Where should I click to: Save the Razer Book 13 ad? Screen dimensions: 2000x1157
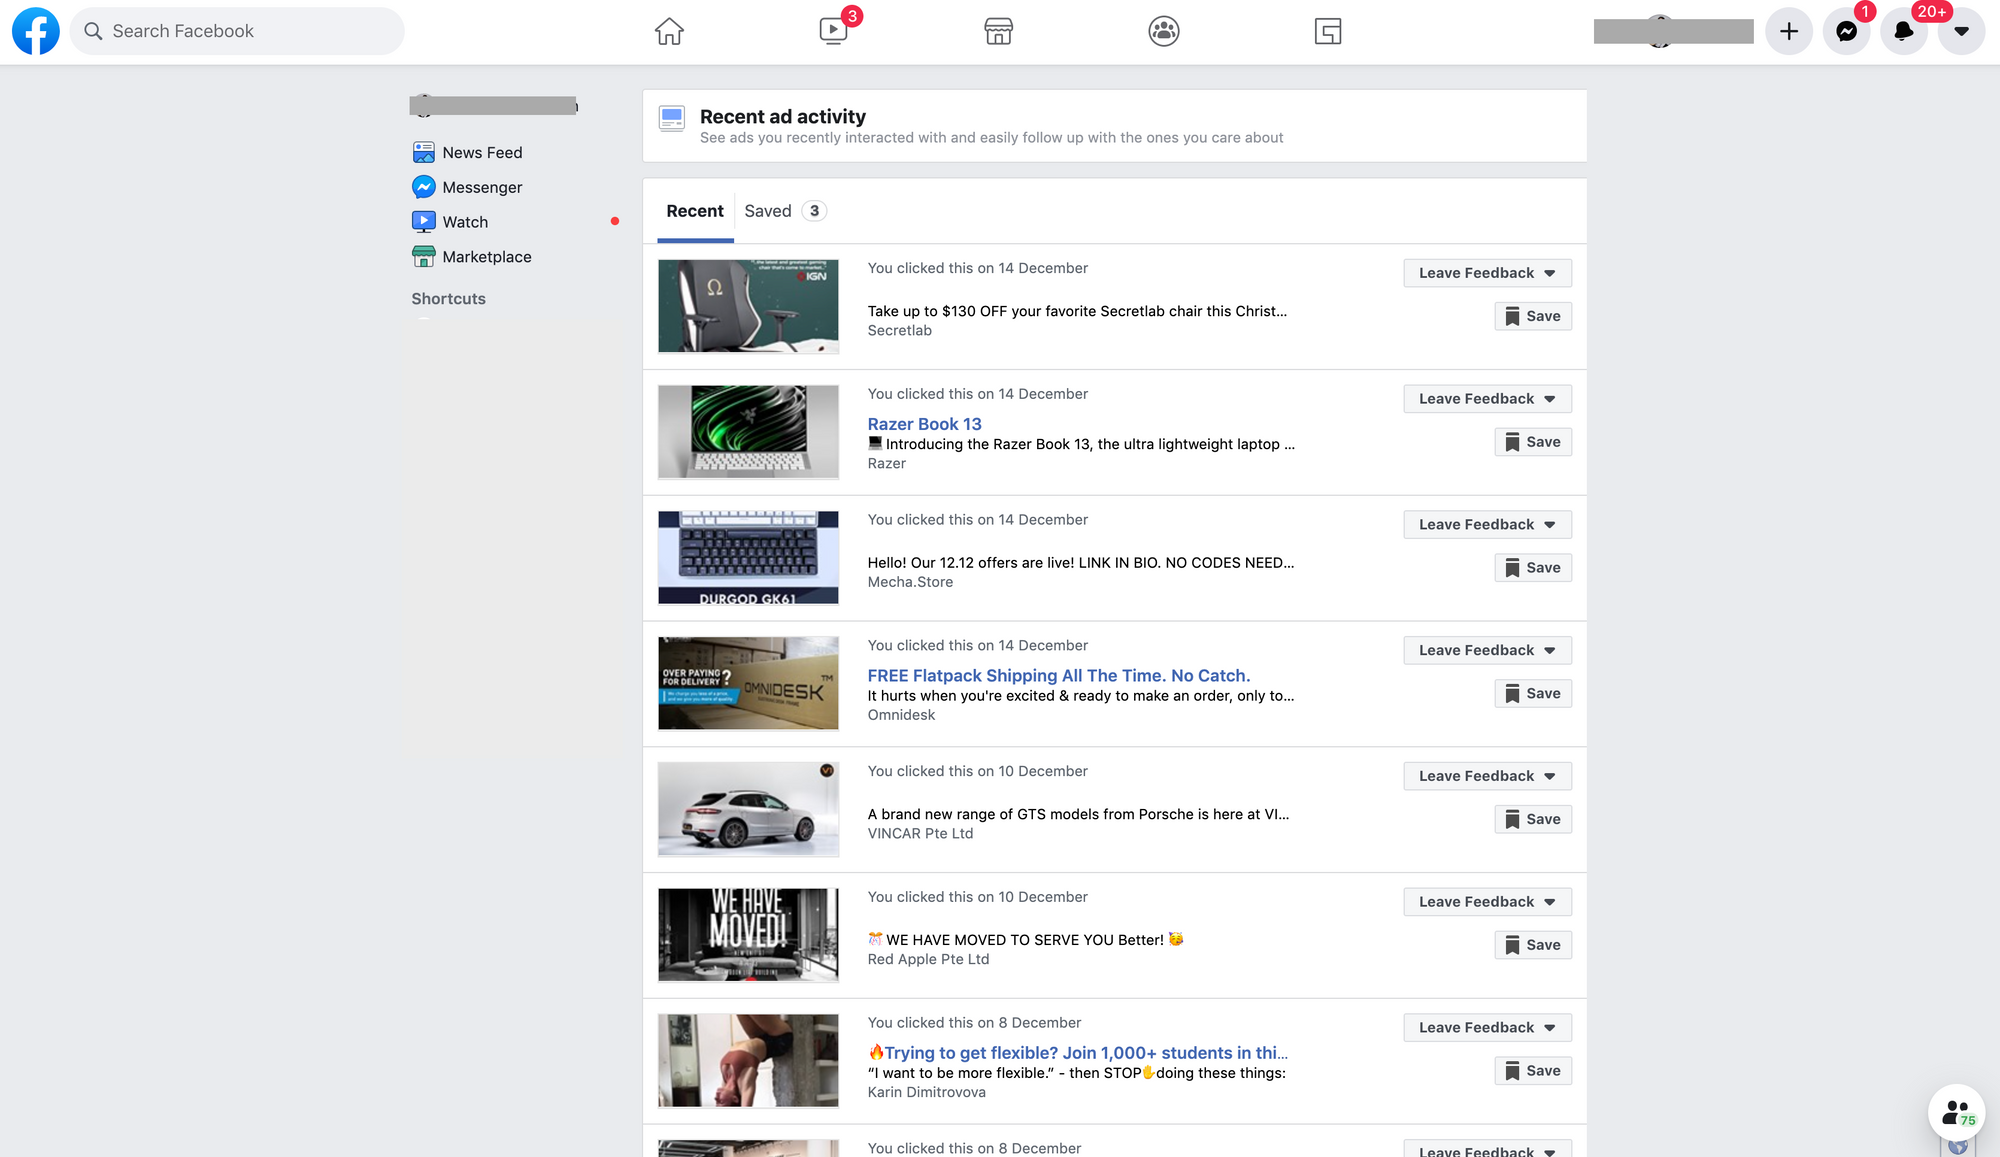[1533, 442]
